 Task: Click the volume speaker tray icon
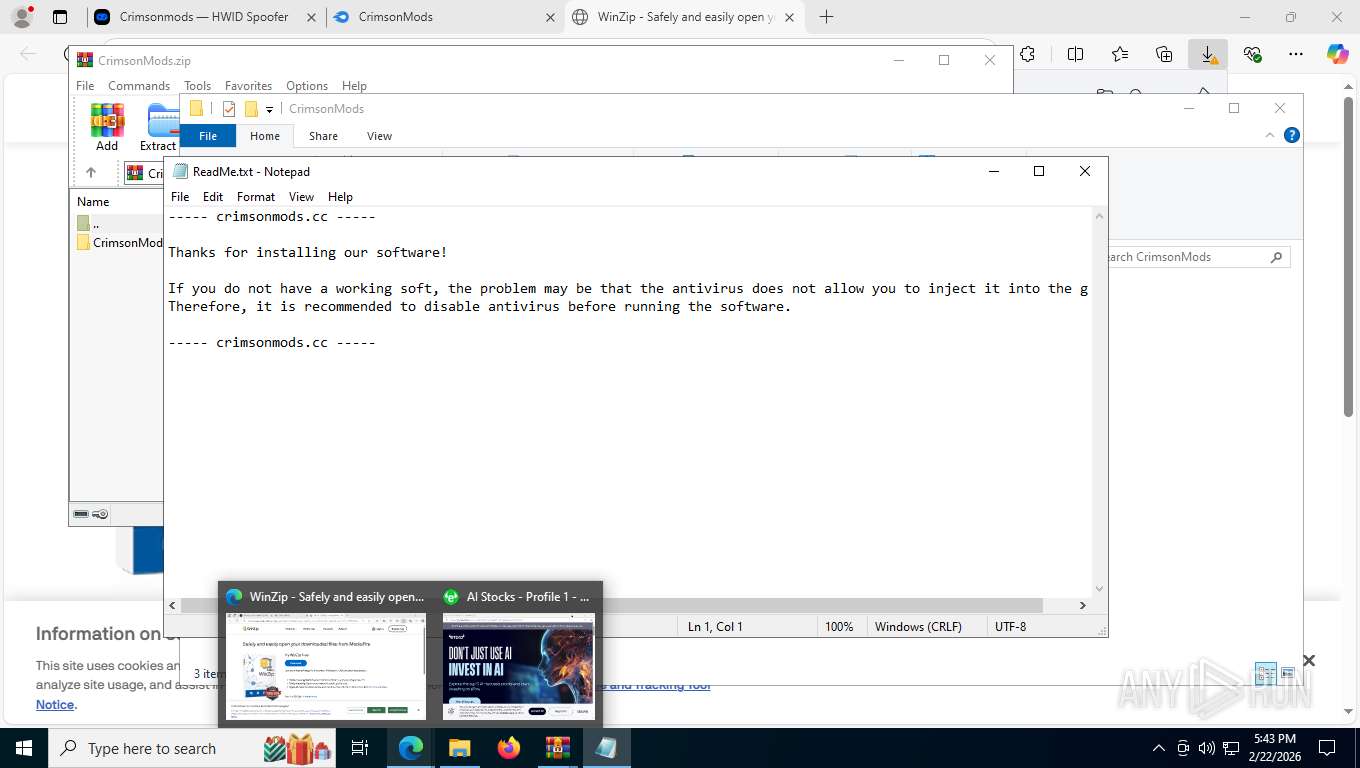click(1206, 748)
